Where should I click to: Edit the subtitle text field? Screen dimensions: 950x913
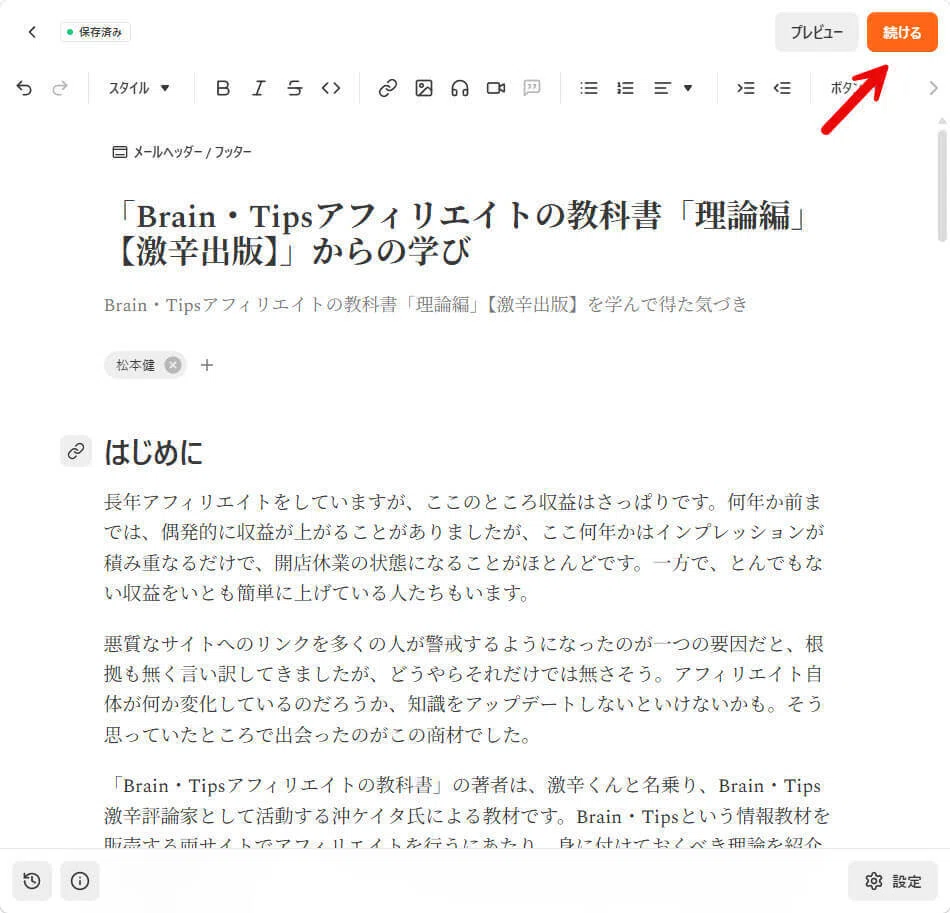tap(426, 304)
